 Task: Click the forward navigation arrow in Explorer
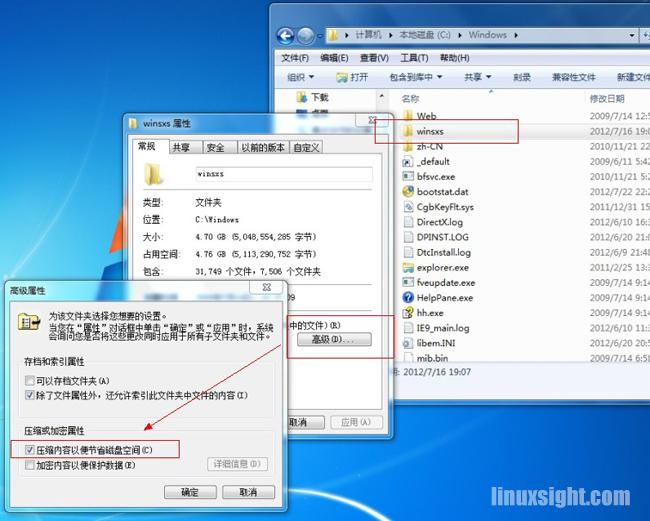tap(306, 36)
